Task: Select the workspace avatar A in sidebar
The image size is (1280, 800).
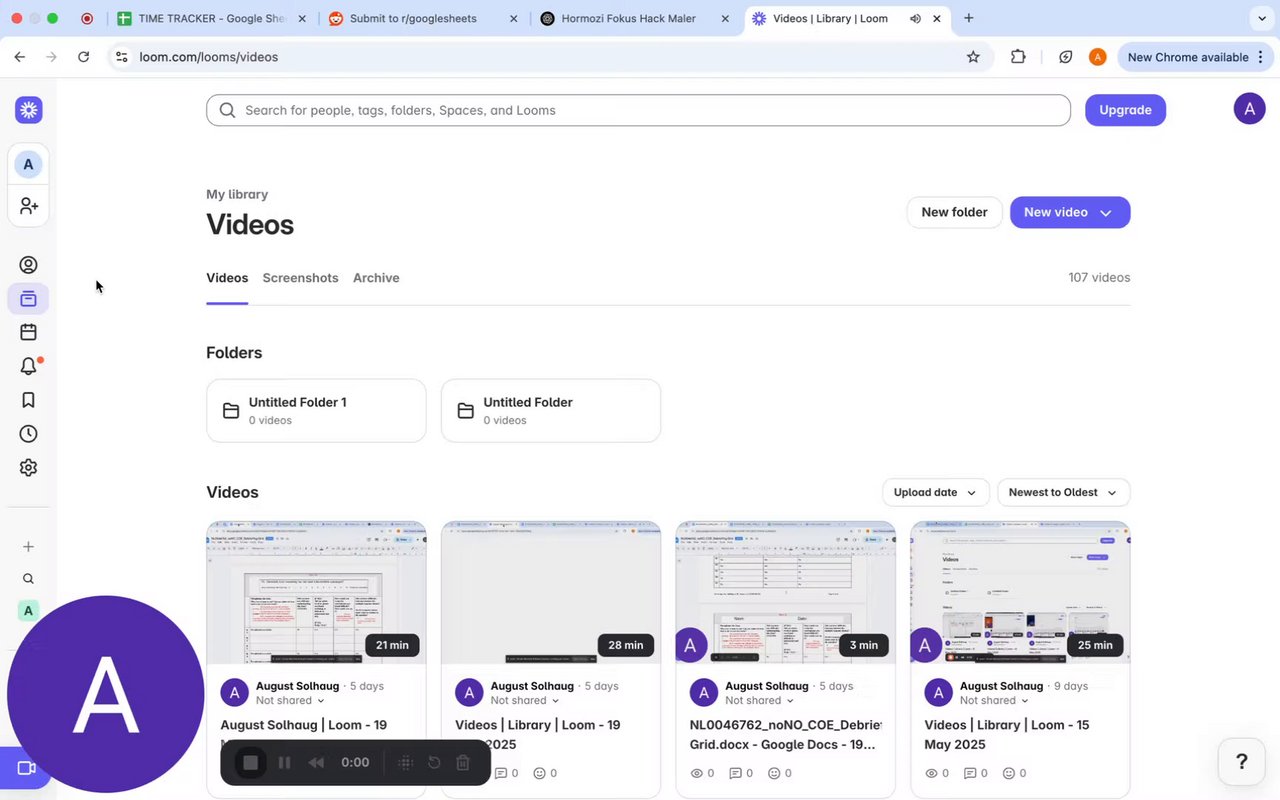Action: click(x=28, y=164)
